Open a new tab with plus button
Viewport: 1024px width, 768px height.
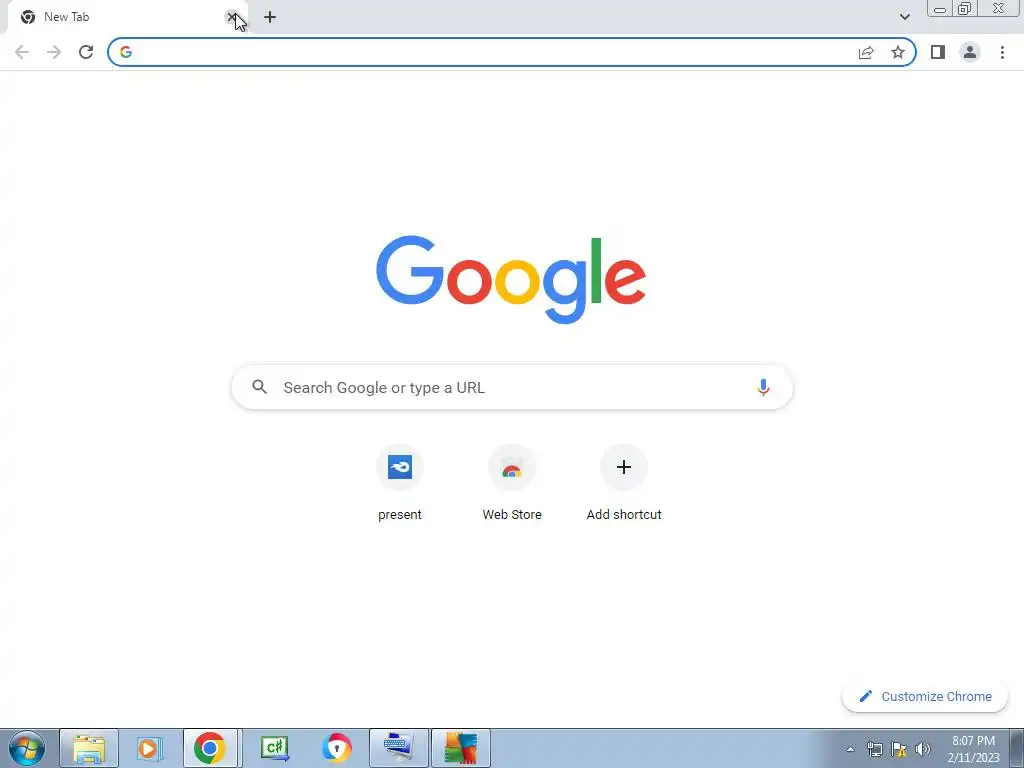point(270,17)
